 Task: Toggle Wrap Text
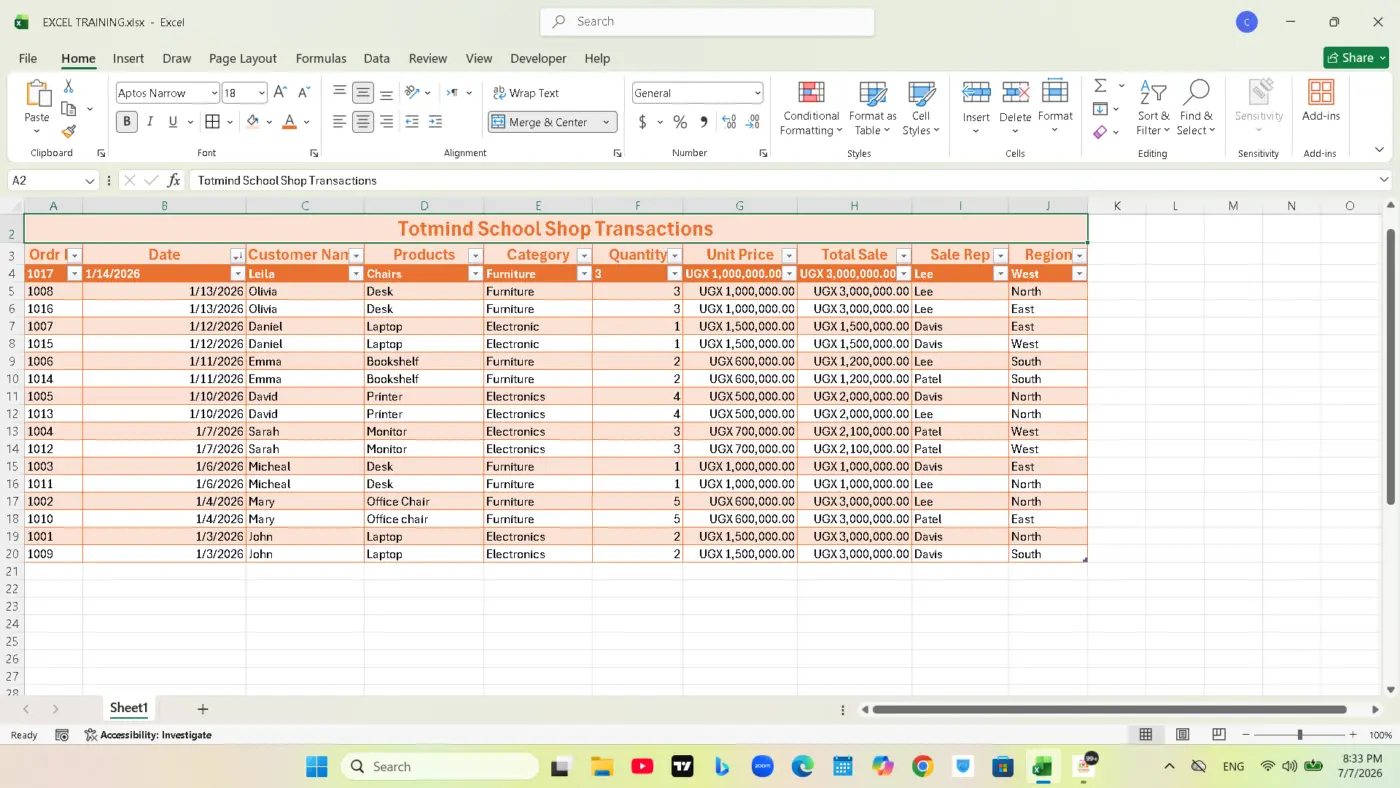tap(526, 93)
